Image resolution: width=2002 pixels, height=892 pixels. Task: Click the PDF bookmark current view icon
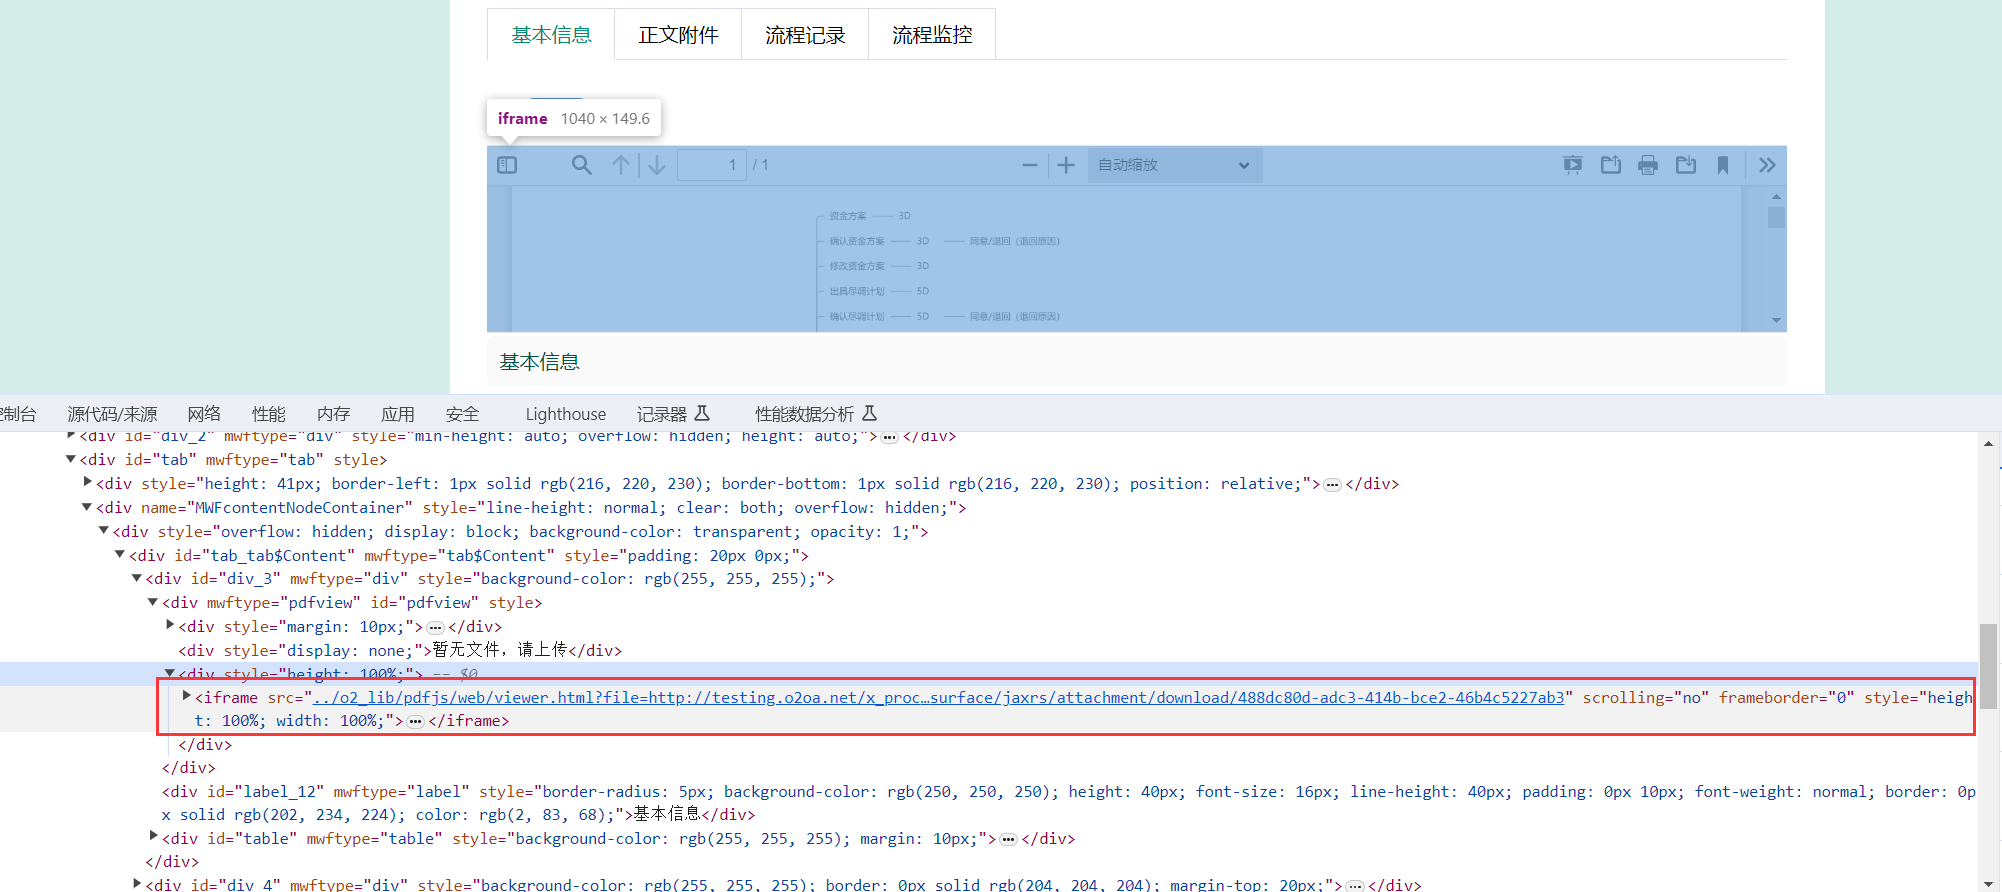[x=1723, y=165]
